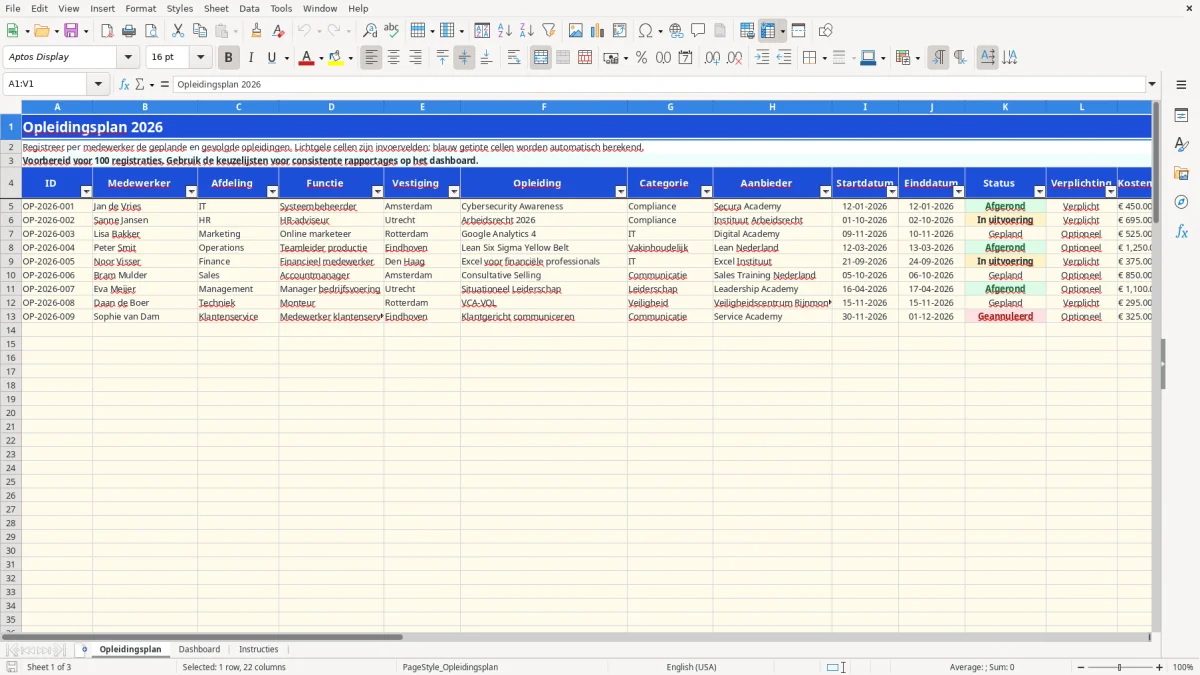Open the sidebar Gallery
Viewport: 1200px width, 675px height.
pyautogui.click(x=1181, y=173)
